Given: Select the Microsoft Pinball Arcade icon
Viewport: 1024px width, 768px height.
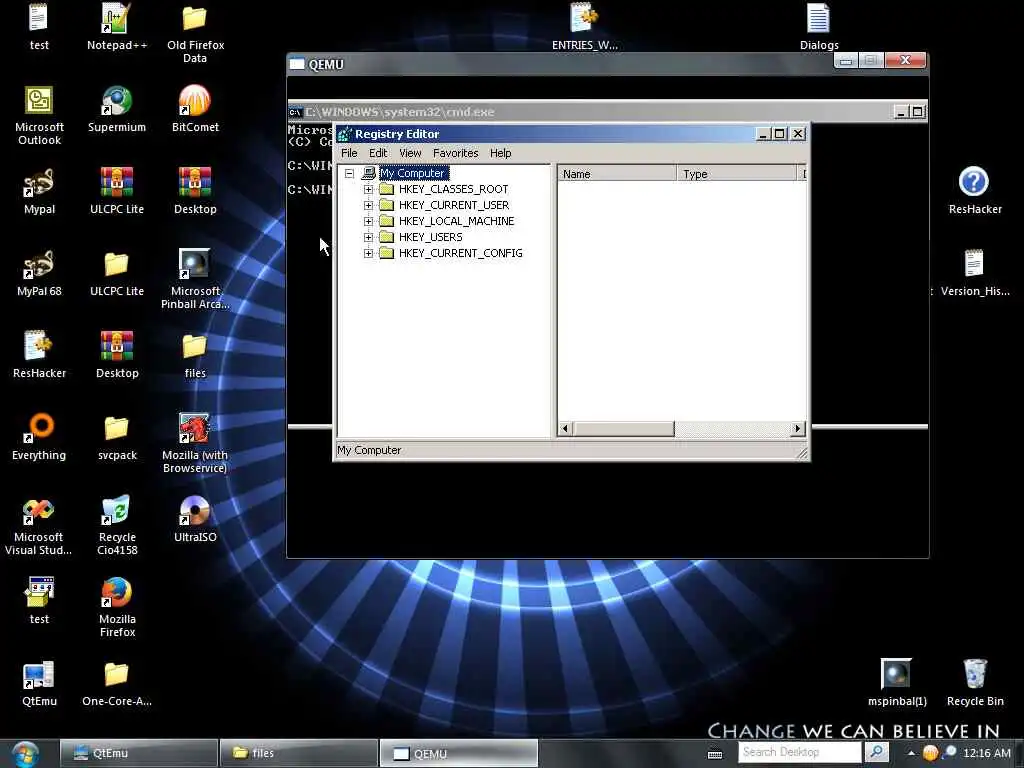Looking at the screenshot, I should tap(195, 279).
